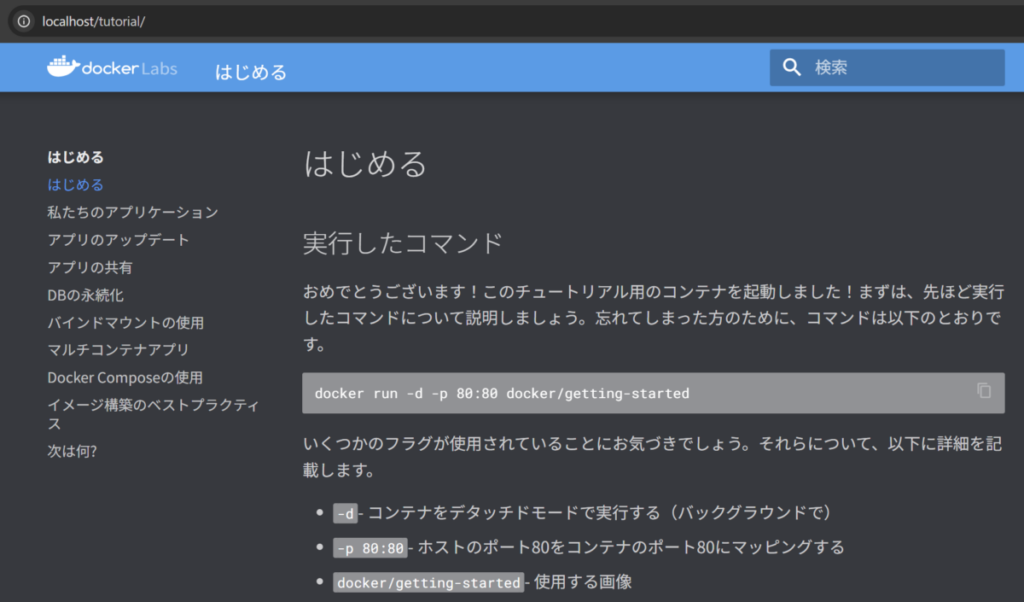This screenshot has height=602, width=1024.
Task: Open Docker Composeの使用 page
Action: (125, 378)
